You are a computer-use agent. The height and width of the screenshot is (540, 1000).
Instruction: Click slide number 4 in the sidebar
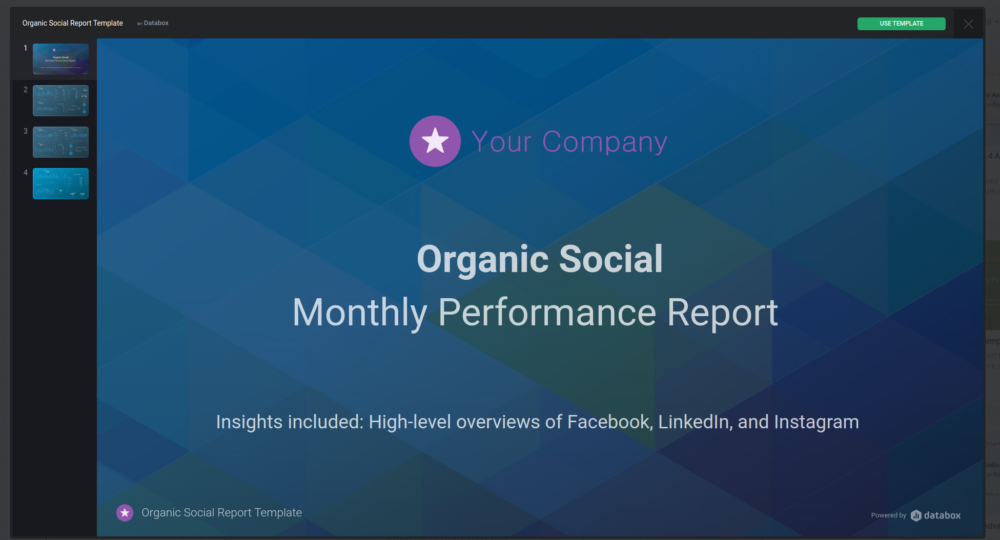tap(26, 172)
